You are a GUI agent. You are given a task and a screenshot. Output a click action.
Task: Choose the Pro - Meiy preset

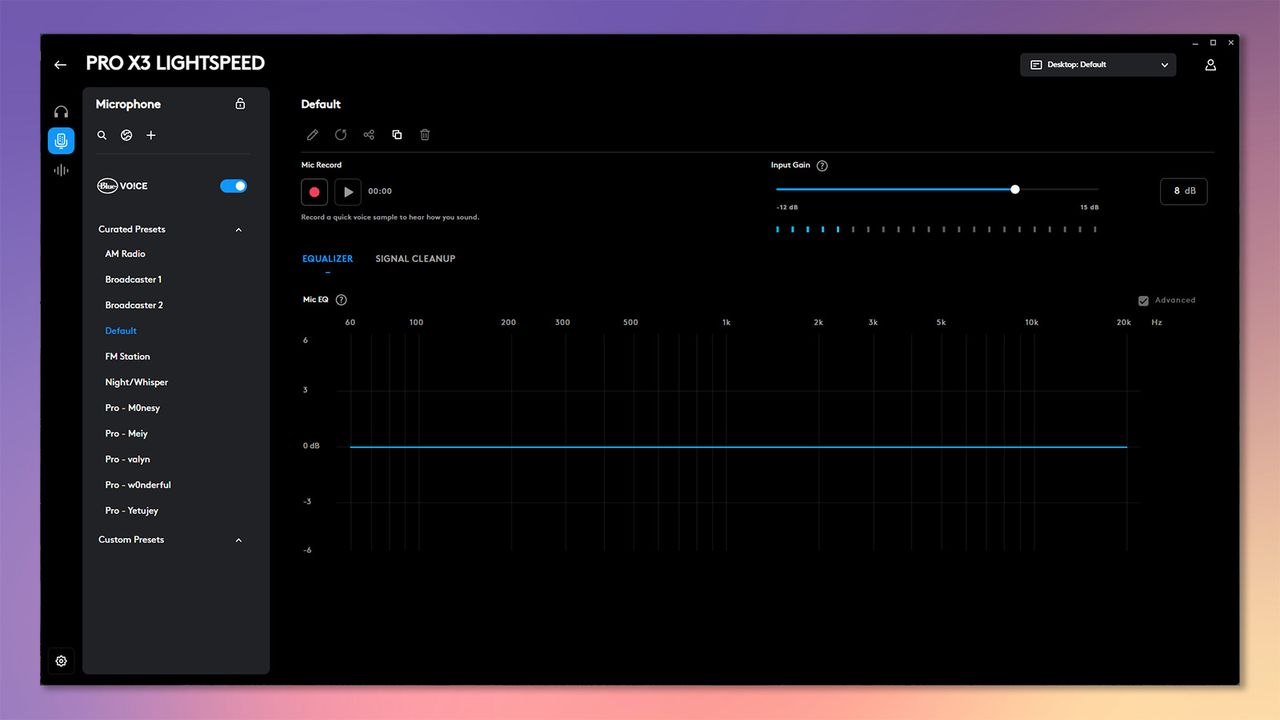pyautogui.click(x=126, y=434)
